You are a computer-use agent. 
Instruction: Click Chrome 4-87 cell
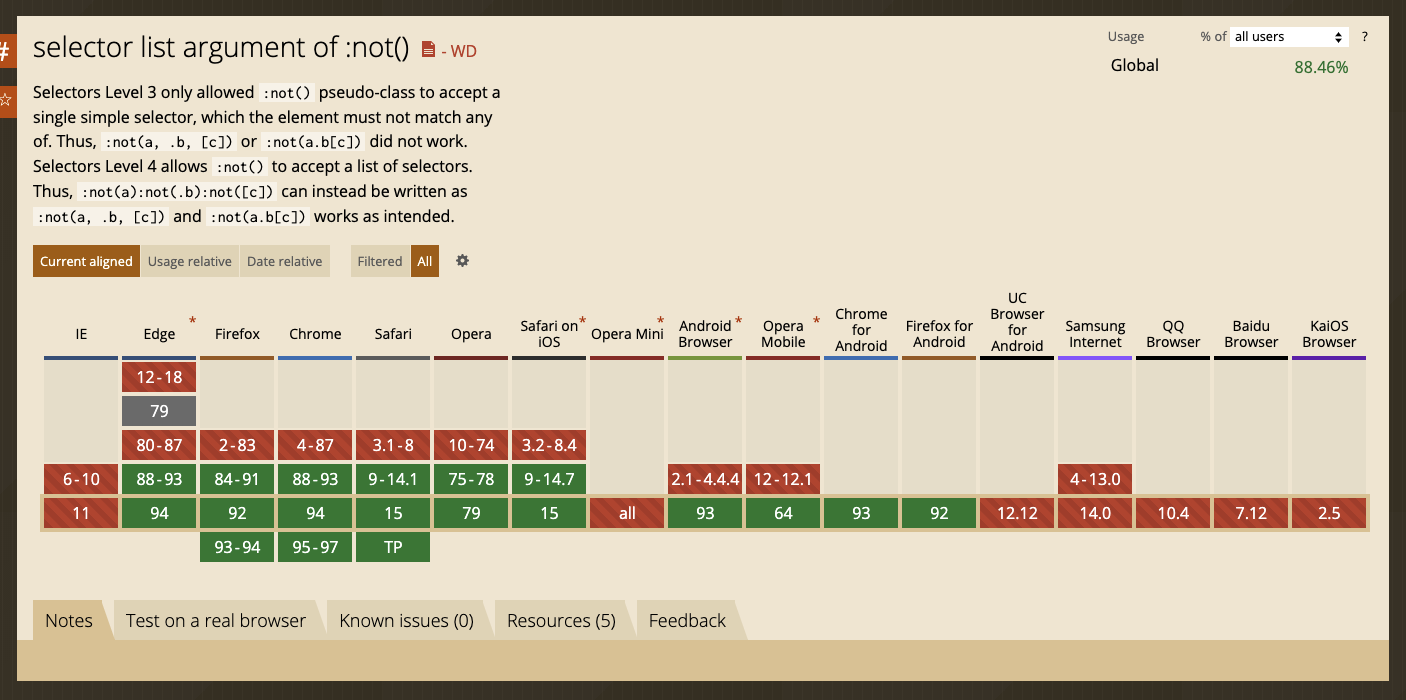315,445
